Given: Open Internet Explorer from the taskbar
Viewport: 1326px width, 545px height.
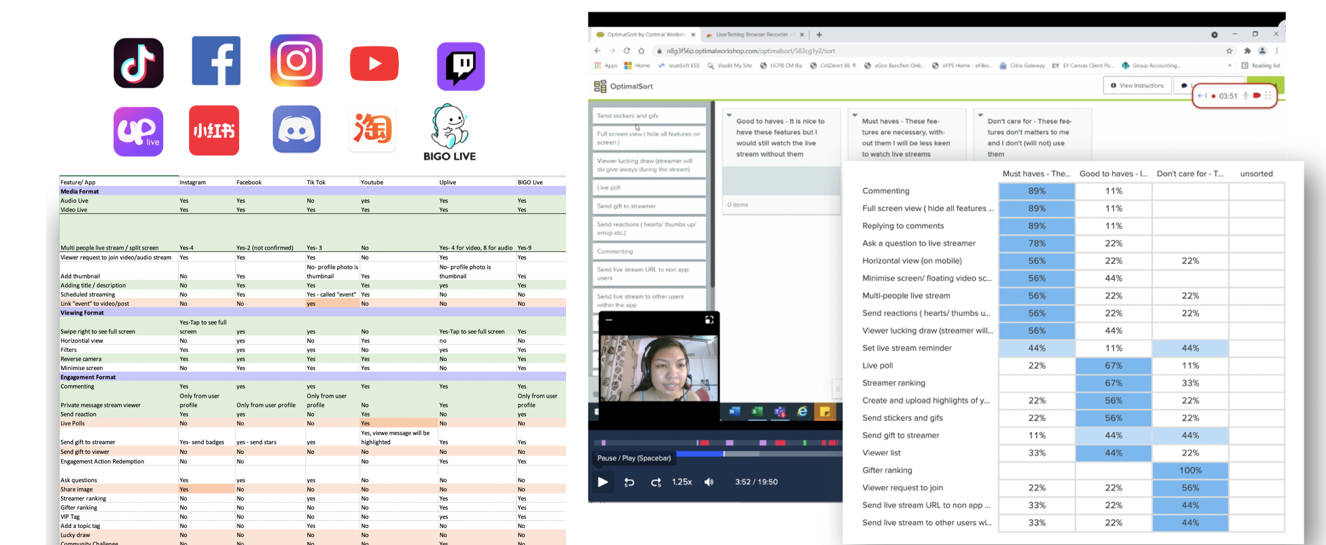Looking at the screenshot, I should (x=802, y=412).
